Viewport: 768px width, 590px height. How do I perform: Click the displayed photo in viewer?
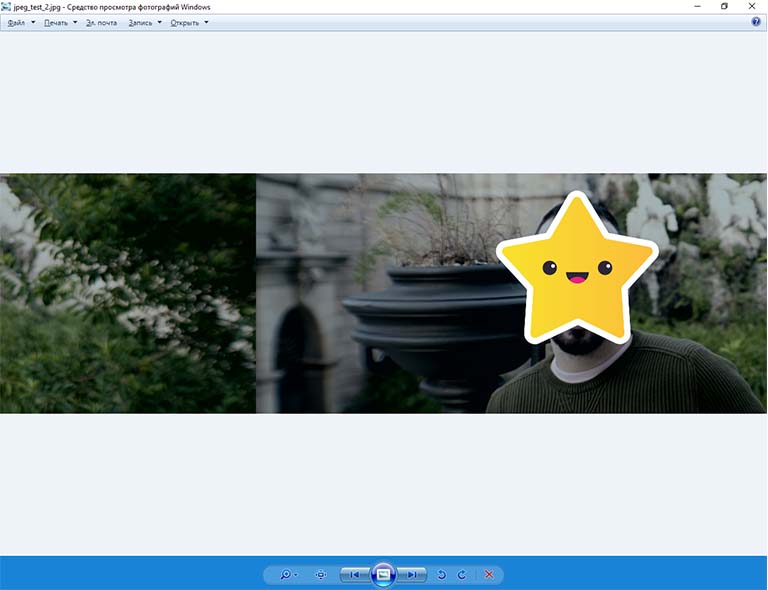point(383,293)
